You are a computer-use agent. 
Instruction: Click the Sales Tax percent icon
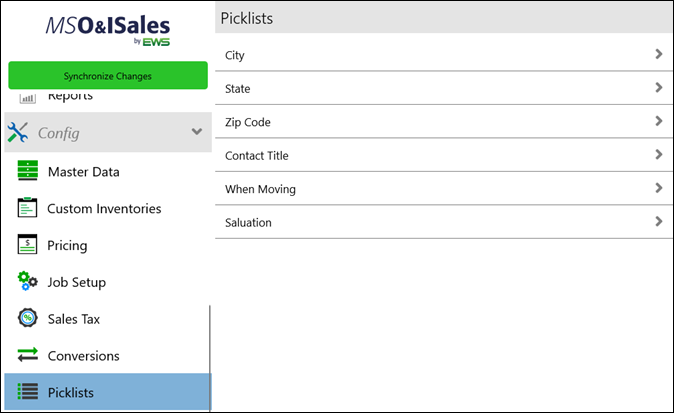point(28,319)
